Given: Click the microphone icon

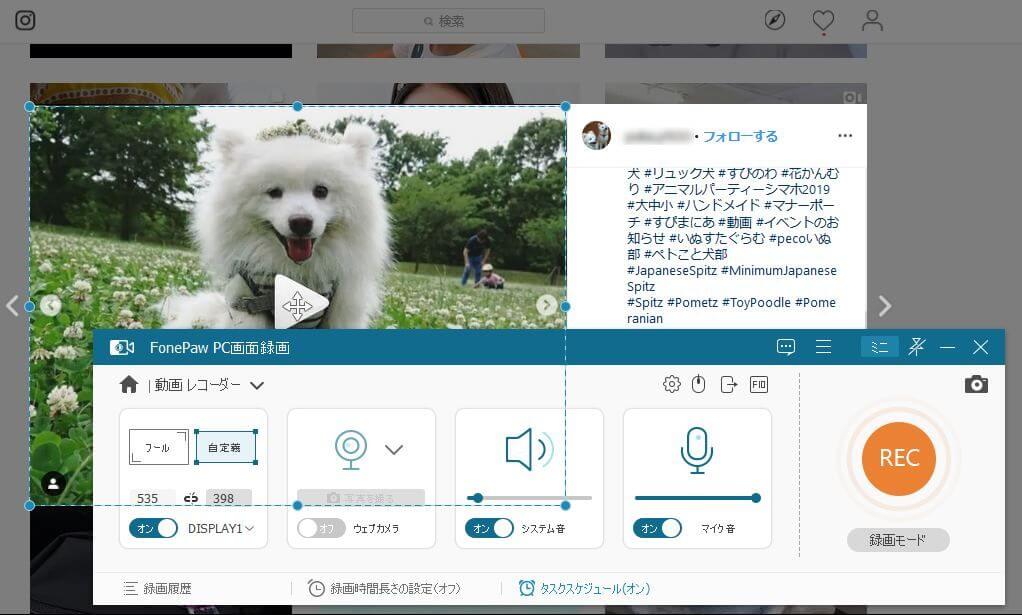Looking at the screenshot, I should point(697,450).
